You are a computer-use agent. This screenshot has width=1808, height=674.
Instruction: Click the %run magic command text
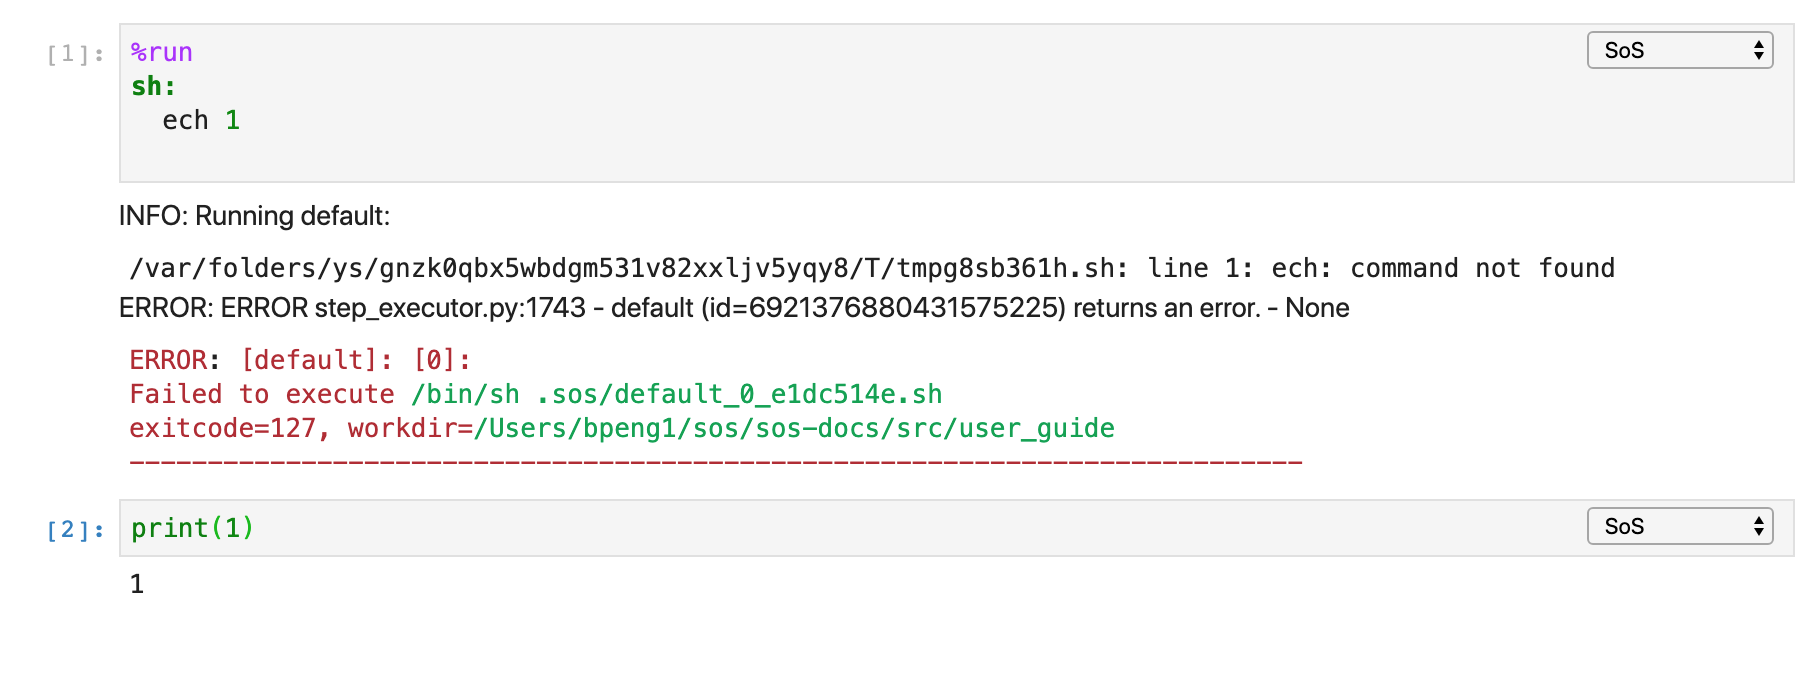click(x=162, y=51)
